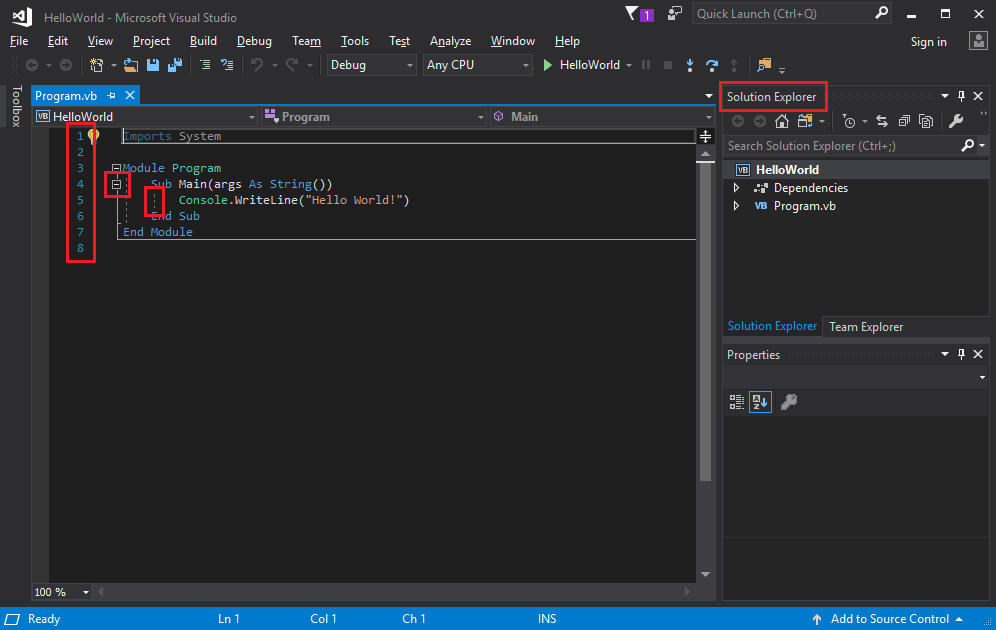Click the Navigate Backward toolbar icon
Viewport: 996px width, 630px height.
(x=31, y=64)
